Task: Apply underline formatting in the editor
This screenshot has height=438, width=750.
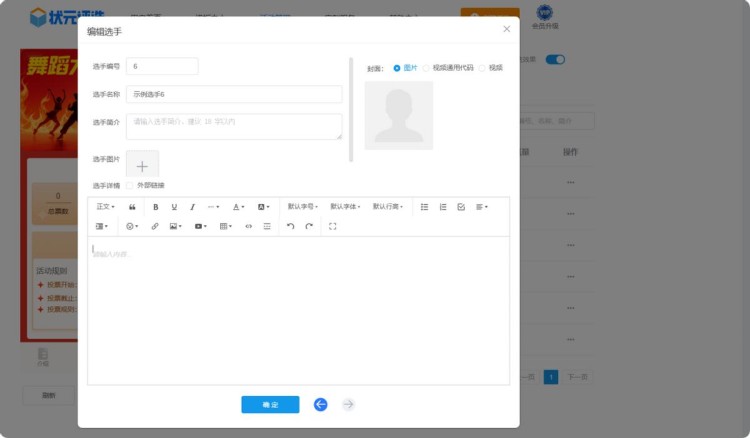Action: coord(174,207)
